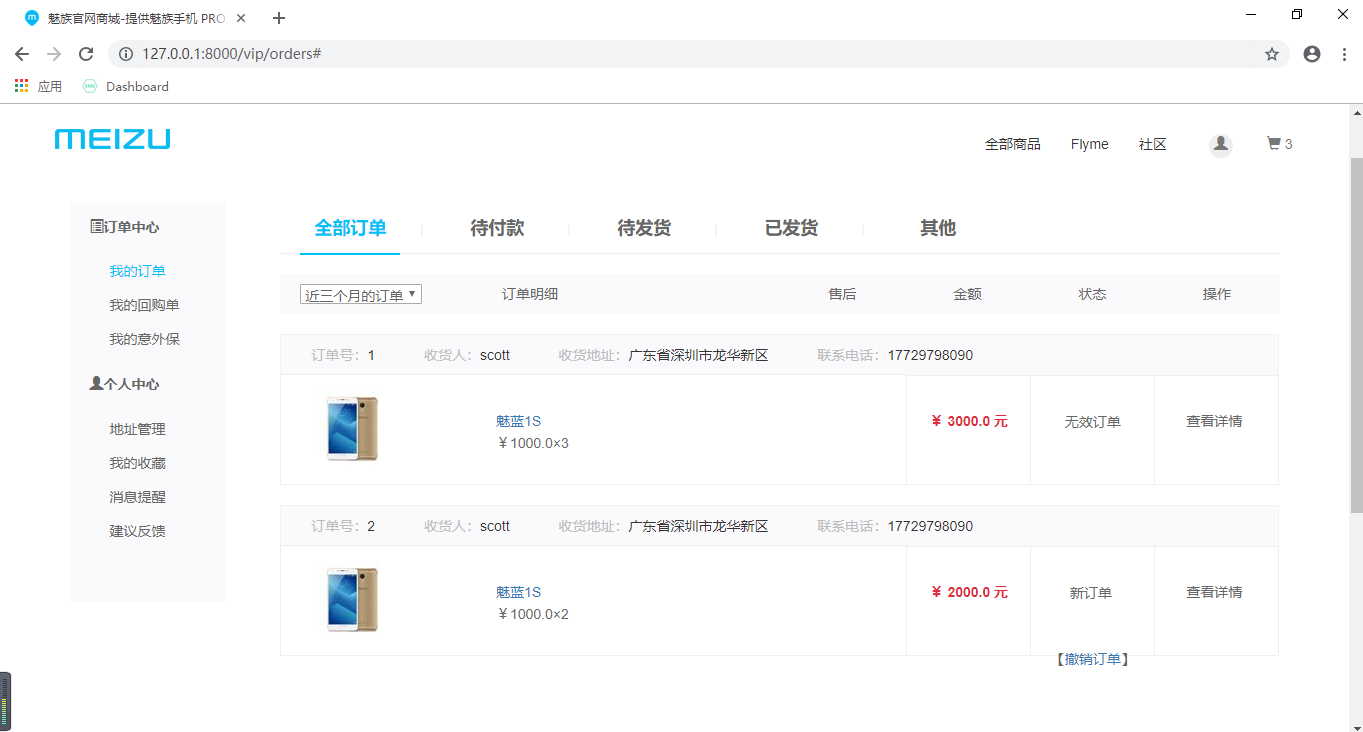Click the ￥1000.0×2 price text
The image size is (1363, 732).
532,614
